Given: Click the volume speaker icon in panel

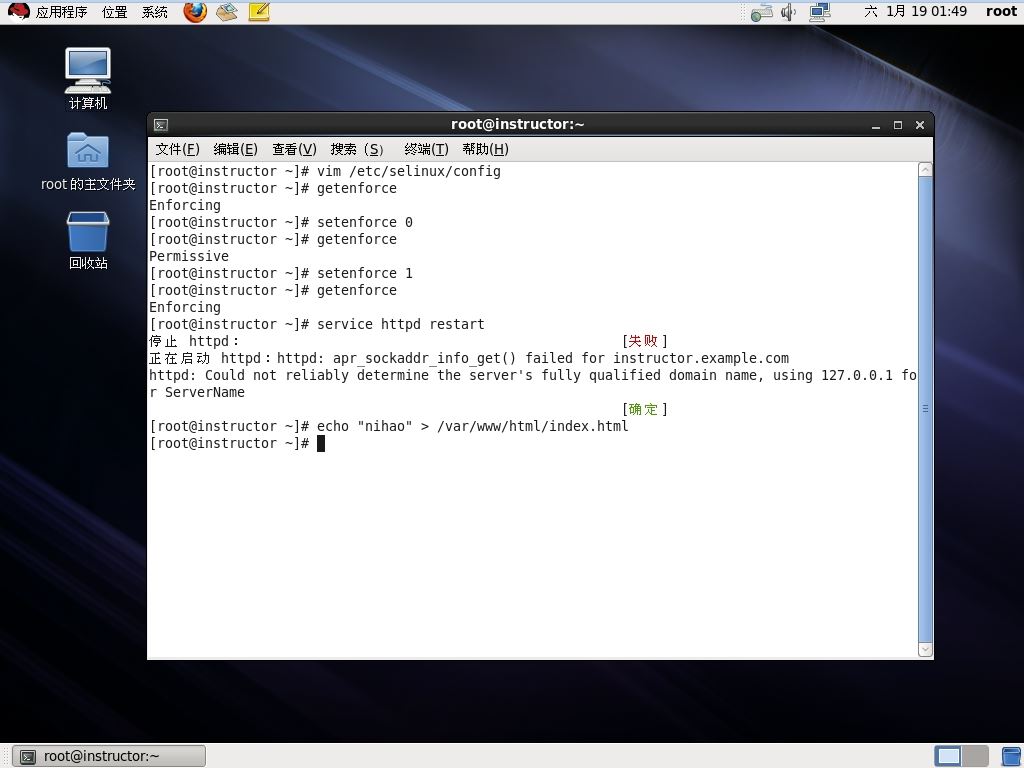Looking at the screenshot, I should pos(788,12).
